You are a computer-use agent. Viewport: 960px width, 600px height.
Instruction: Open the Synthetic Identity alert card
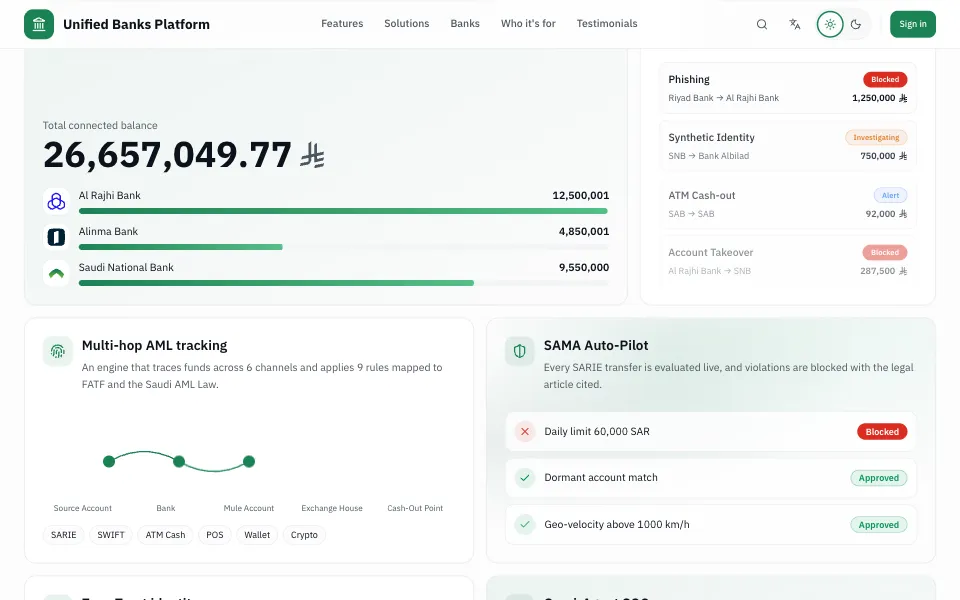point(788,146)
